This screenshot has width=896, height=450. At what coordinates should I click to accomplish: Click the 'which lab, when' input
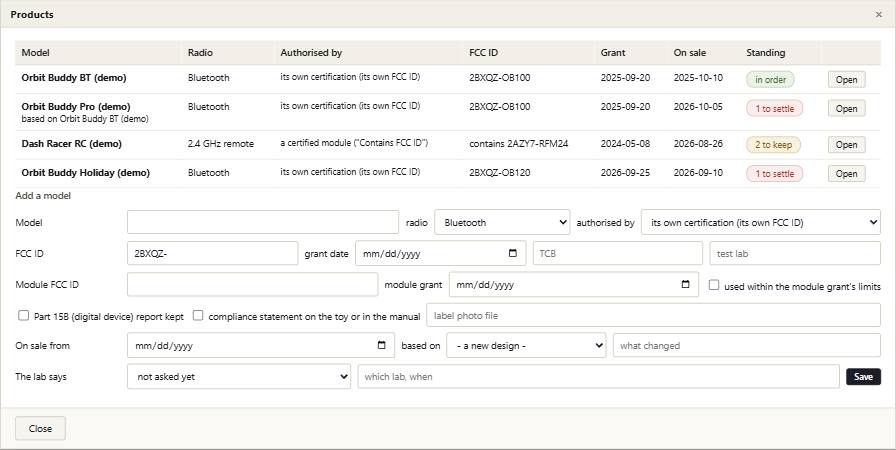click(598, 376)
